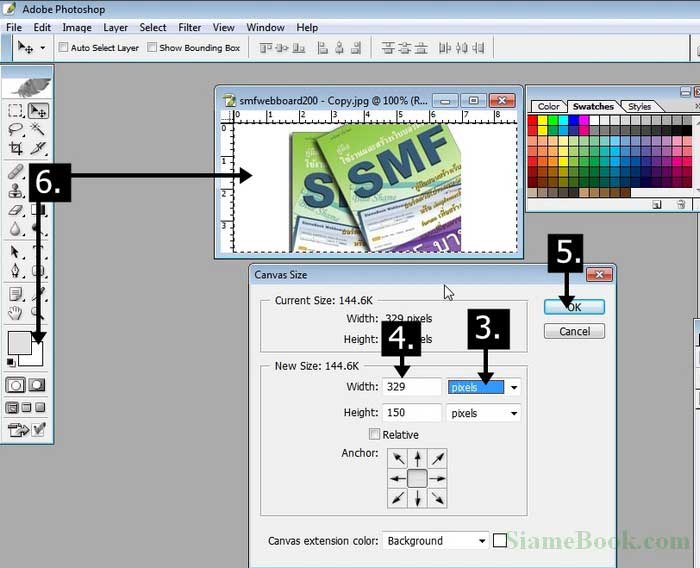Screen dimensions: 700x568
Task: Check the Relative checkbox
Action: 374,434
